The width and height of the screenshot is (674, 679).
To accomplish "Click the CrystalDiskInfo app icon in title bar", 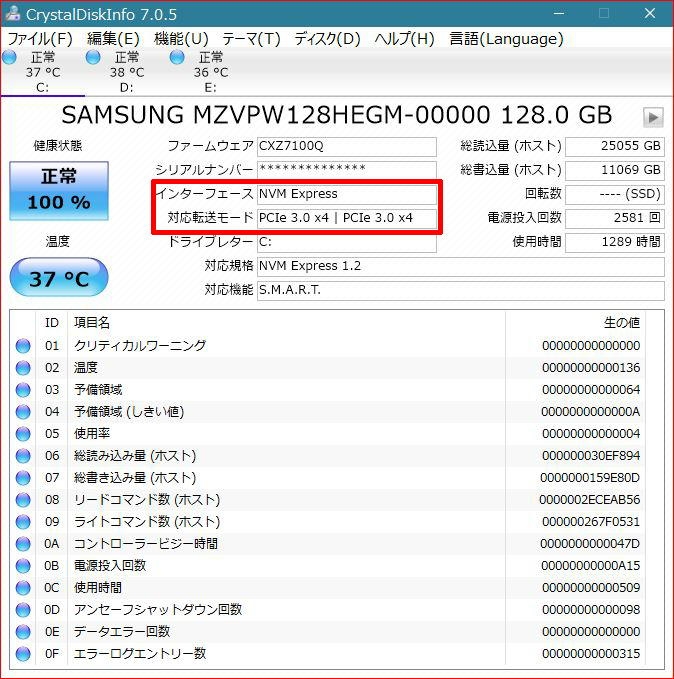I will pyautogui.click(x=12, y=13).
